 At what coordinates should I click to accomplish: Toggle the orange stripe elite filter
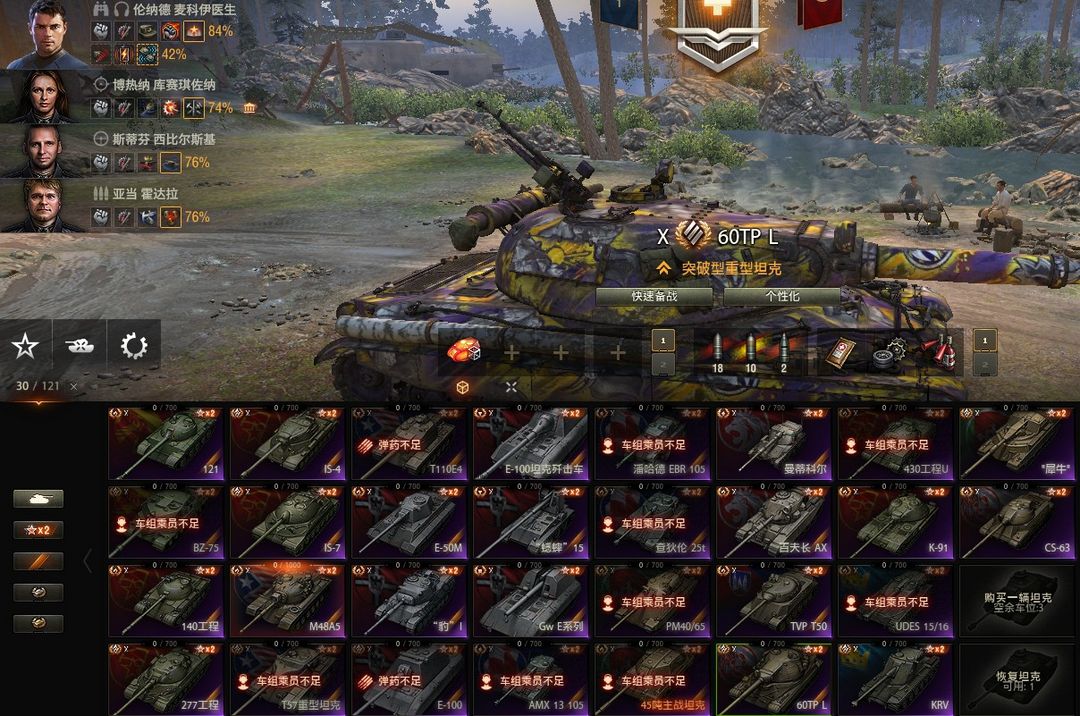(x=39, y=561)
